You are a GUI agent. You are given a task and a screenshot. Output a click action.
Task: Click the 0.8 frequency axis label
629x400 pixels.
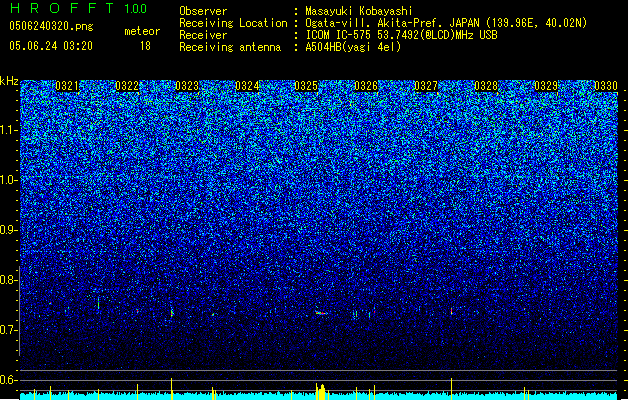tap(8, 280)
